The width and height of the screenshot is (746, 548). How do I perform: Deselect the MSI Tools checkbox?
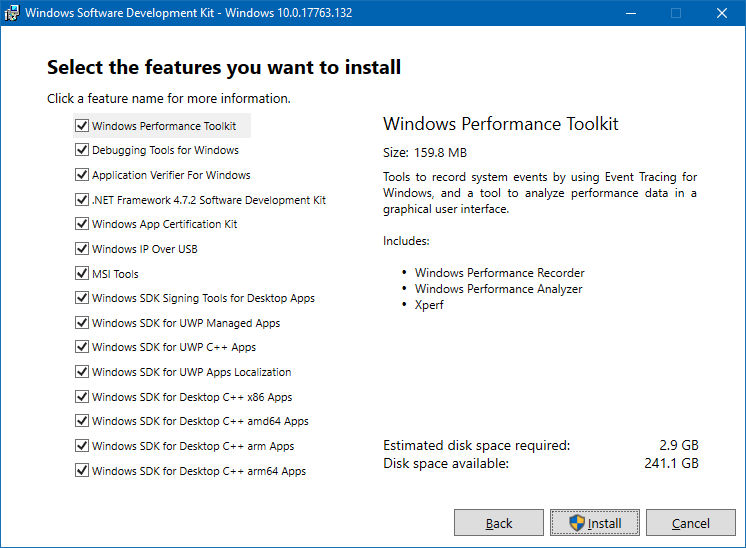click(82, 274)
